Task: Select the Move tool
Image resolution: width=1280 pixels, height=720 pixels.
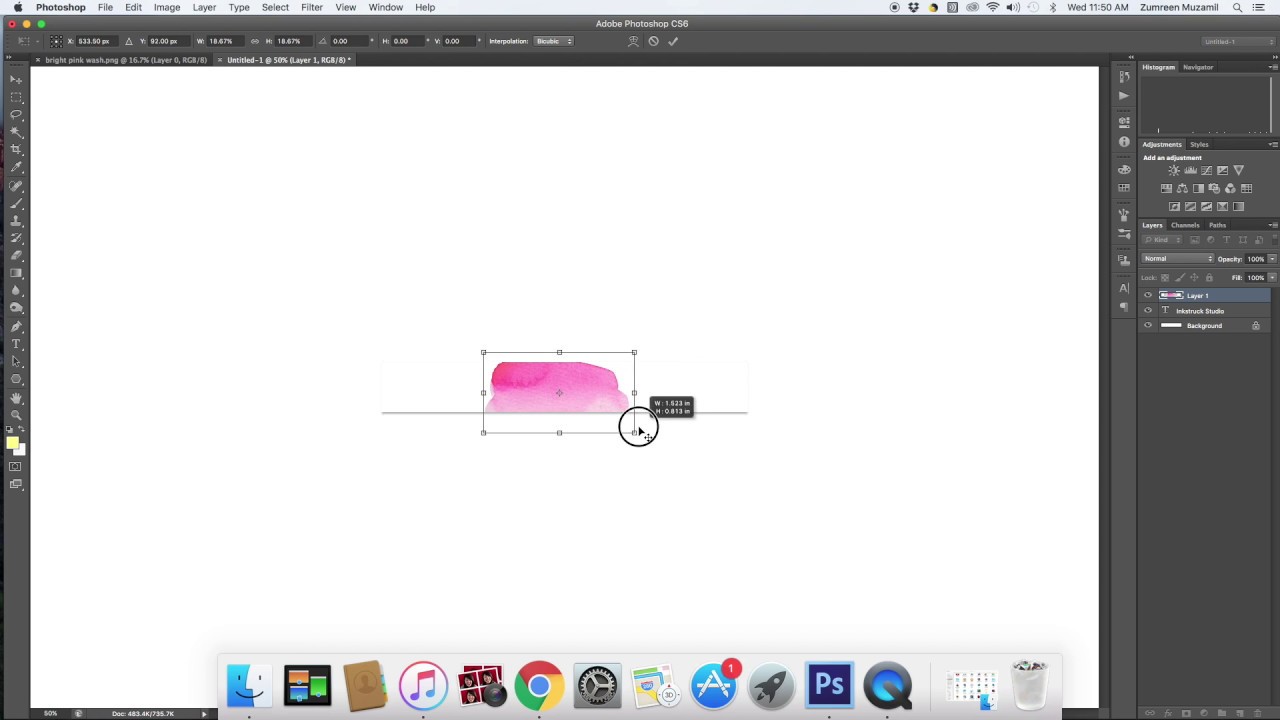Action: click(x=16, y=79)
